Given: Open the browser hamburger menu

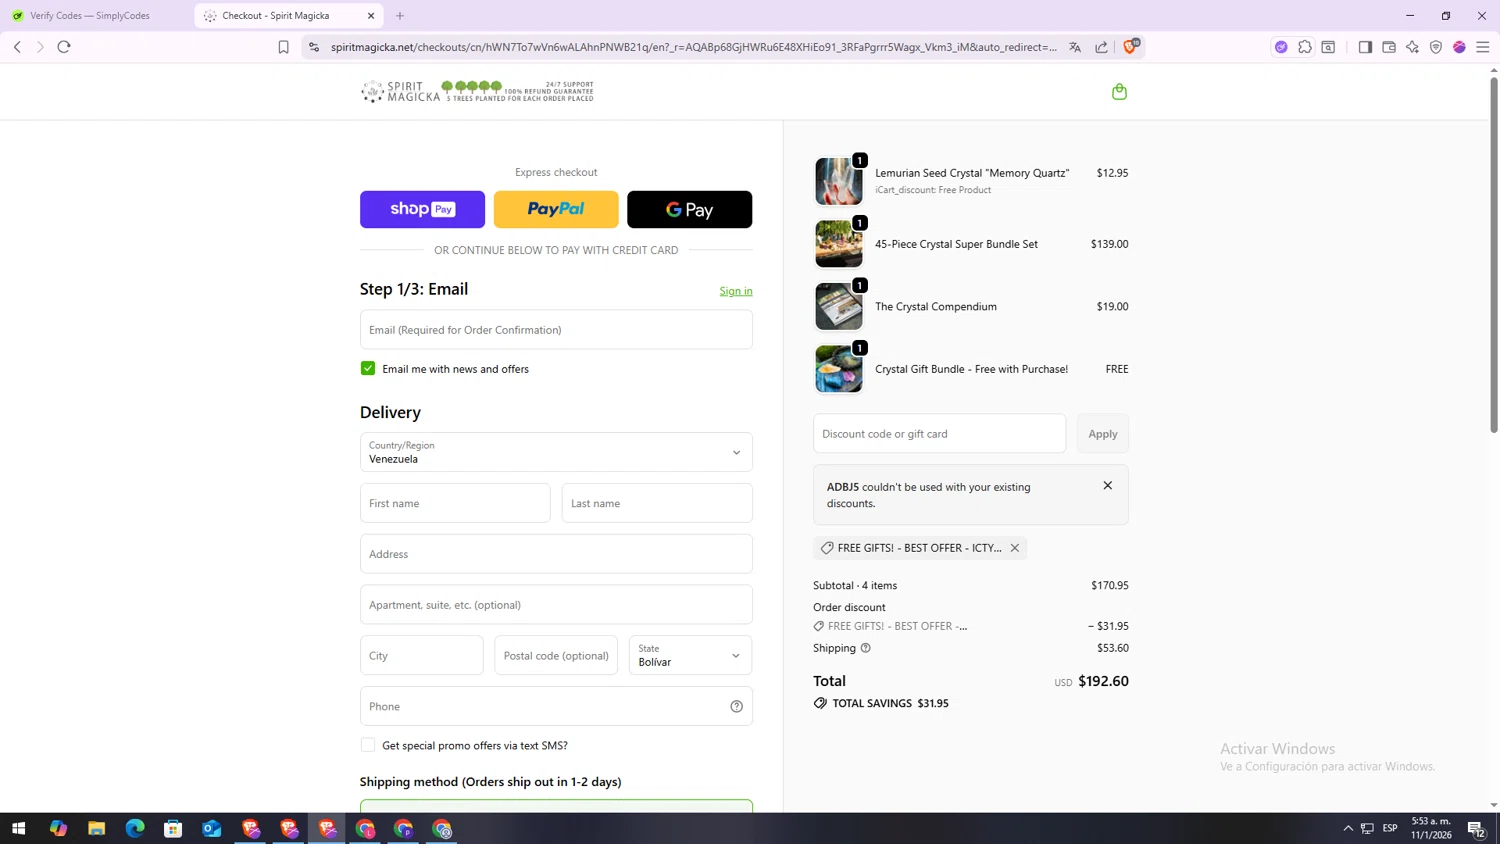Looking at the screenshot, I should click(1483, 47).
